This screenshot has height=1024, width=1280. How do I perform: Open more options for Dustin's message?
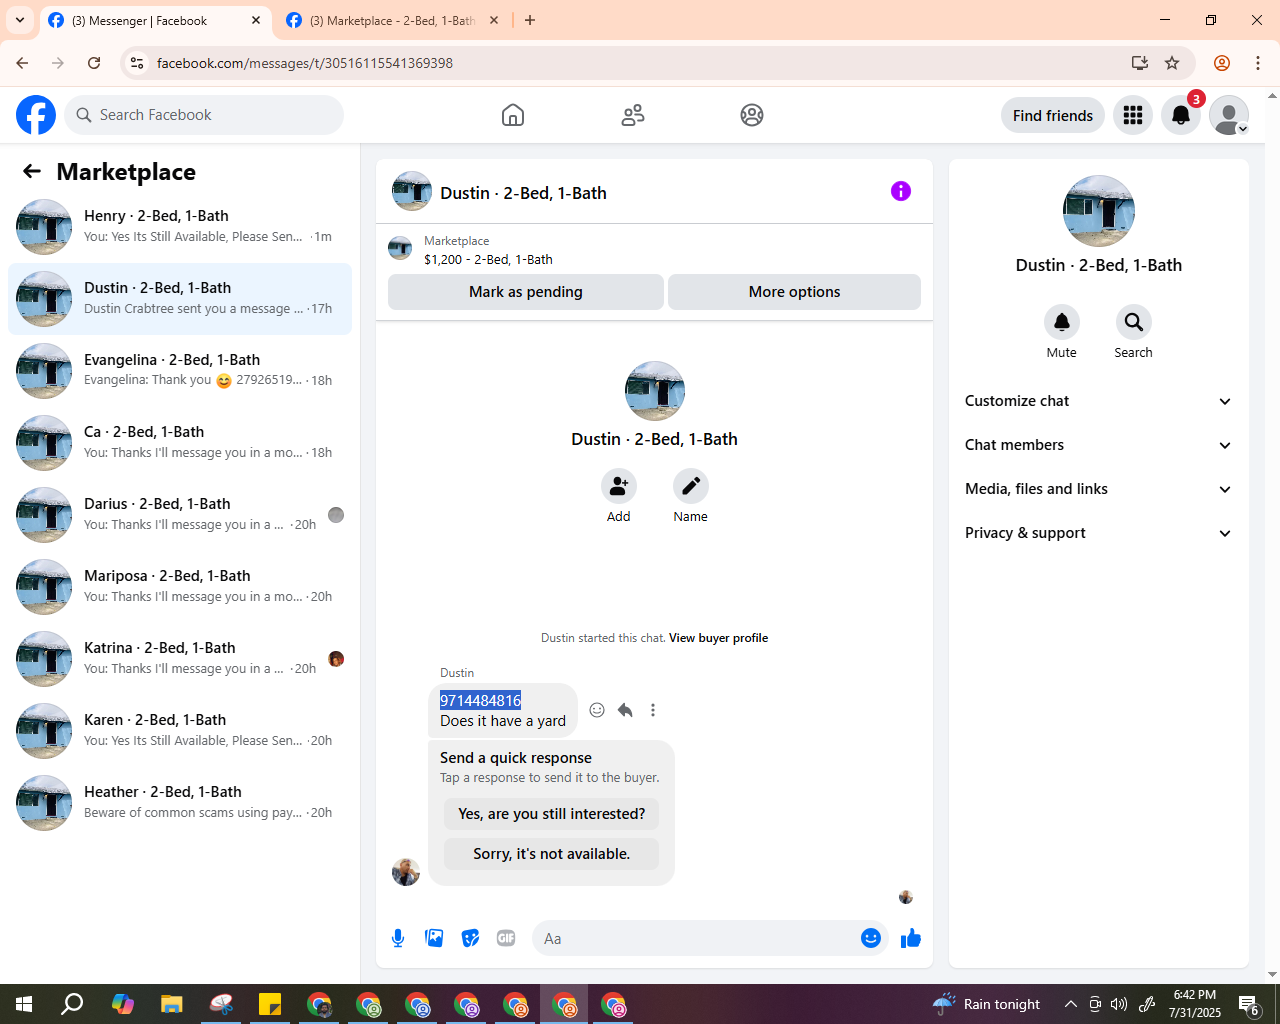(653, 710)
